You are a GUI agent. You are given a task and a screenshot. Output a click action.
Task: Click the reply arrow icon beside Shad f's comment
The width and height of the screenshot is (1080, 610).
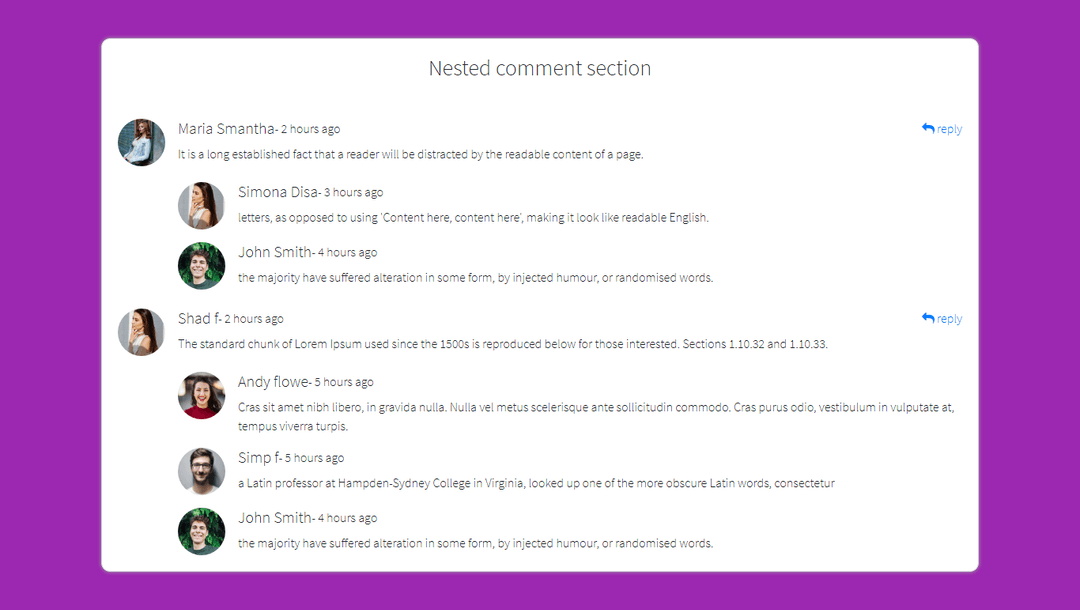[x=928, y=318]
